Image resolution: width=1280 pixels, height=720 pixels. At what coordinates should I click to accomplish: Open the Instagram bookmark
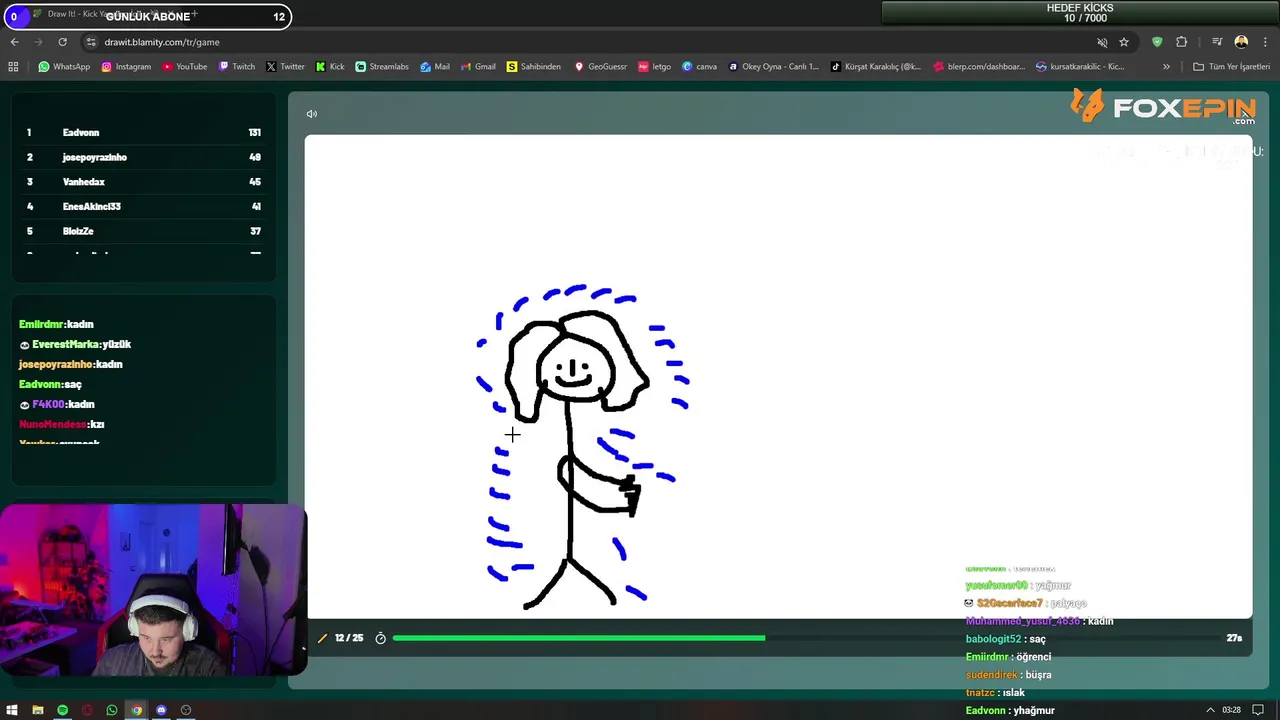125,67
